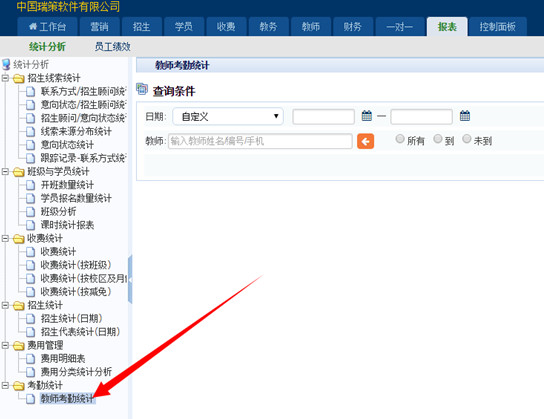This screenshot has height=419, width=544.
Task: Open the 日期 自定义 dropdown
Action: [x=228, y=117]
